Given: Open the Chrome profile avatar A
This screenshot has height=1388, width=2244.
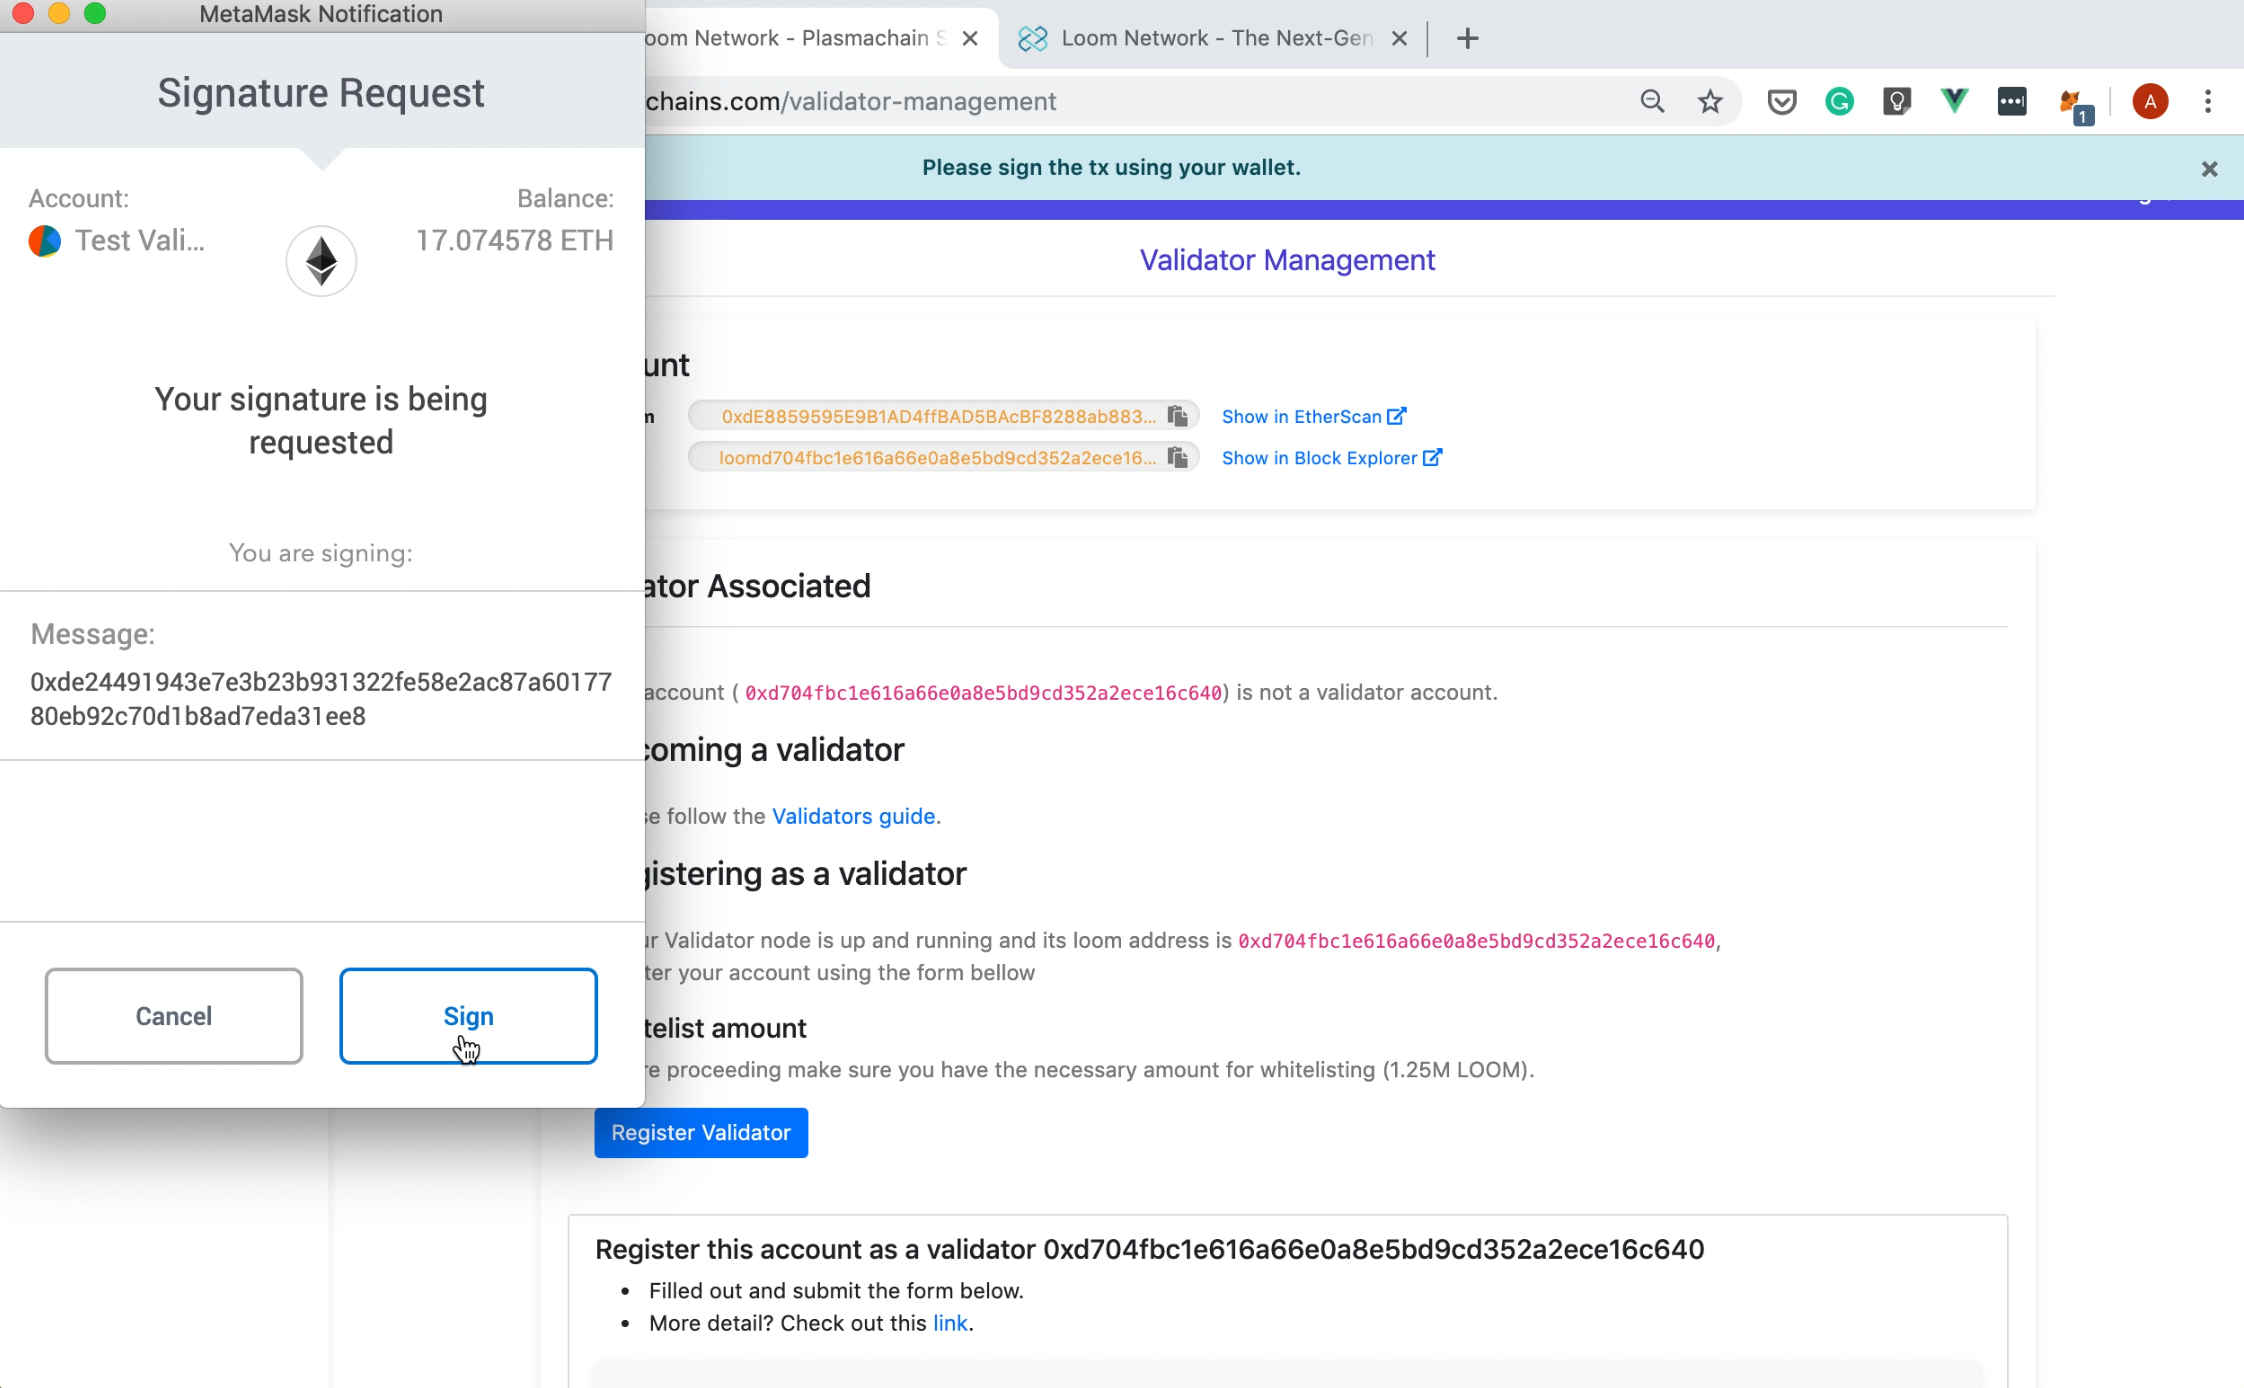Looking at the screenshot, I should pyautogui.click(x=2150, y=101).
